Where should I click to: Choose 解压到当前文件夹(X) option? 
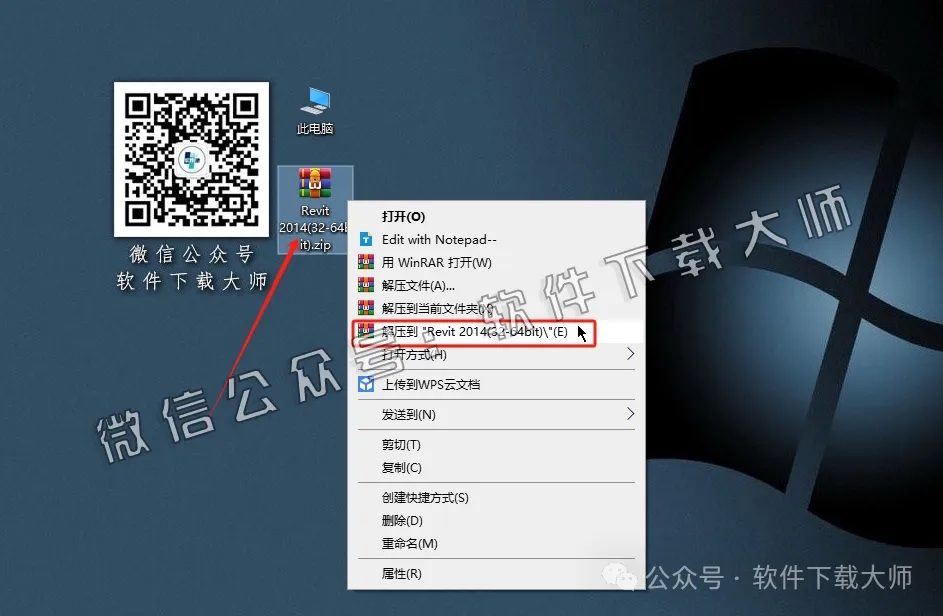[x=445, y=309]
